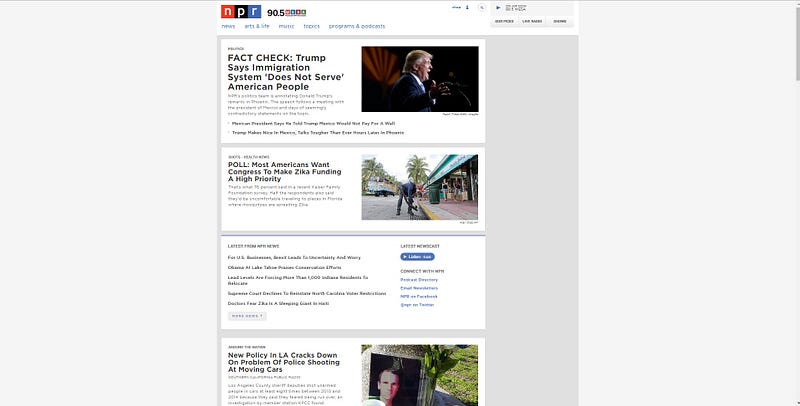Open the arts & life menu

[x=257, y=26]
